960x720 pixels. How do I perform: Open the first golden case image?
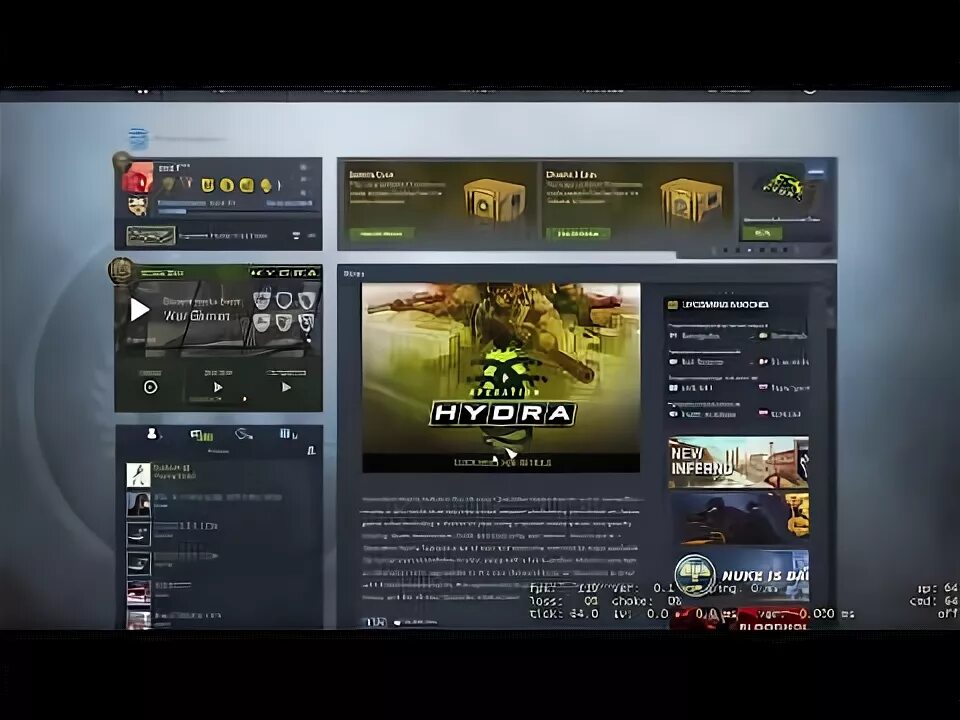click(x=493, y=201)
